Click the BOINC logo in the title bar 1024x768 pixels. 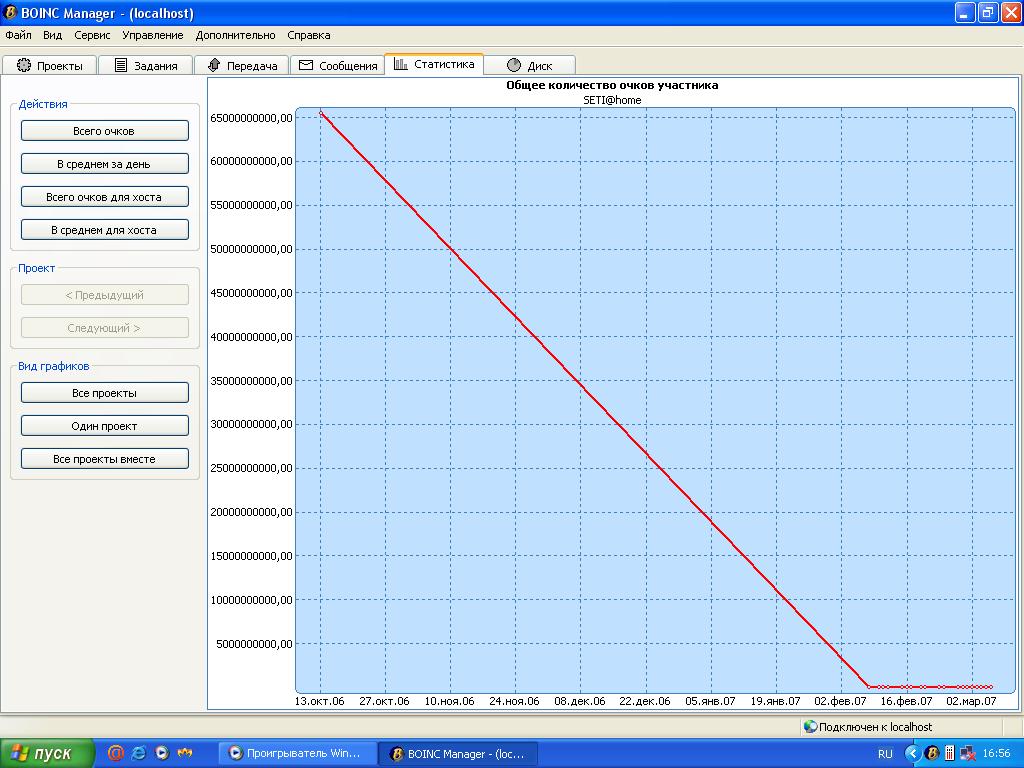coord(10,13)
